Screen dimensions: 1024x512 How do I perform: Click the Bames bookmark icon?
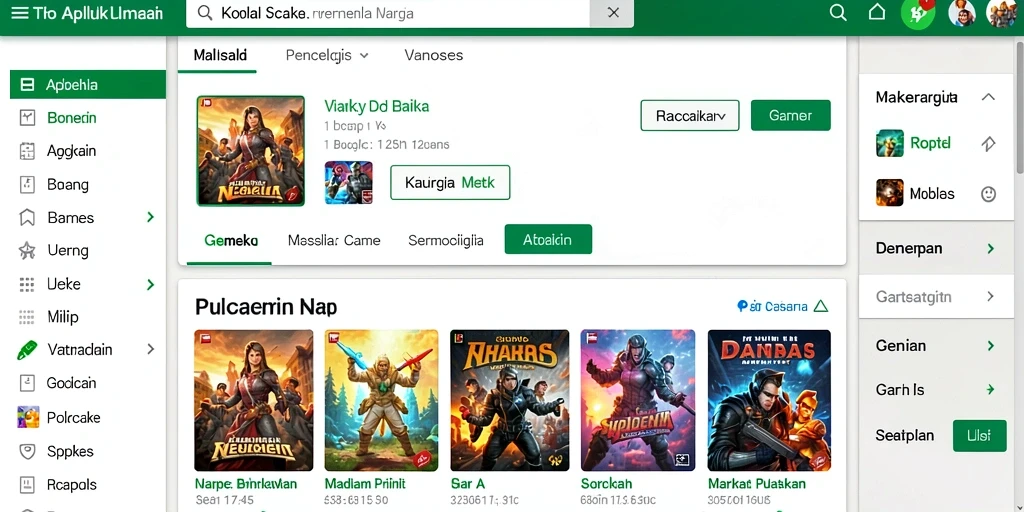(27, 218)
